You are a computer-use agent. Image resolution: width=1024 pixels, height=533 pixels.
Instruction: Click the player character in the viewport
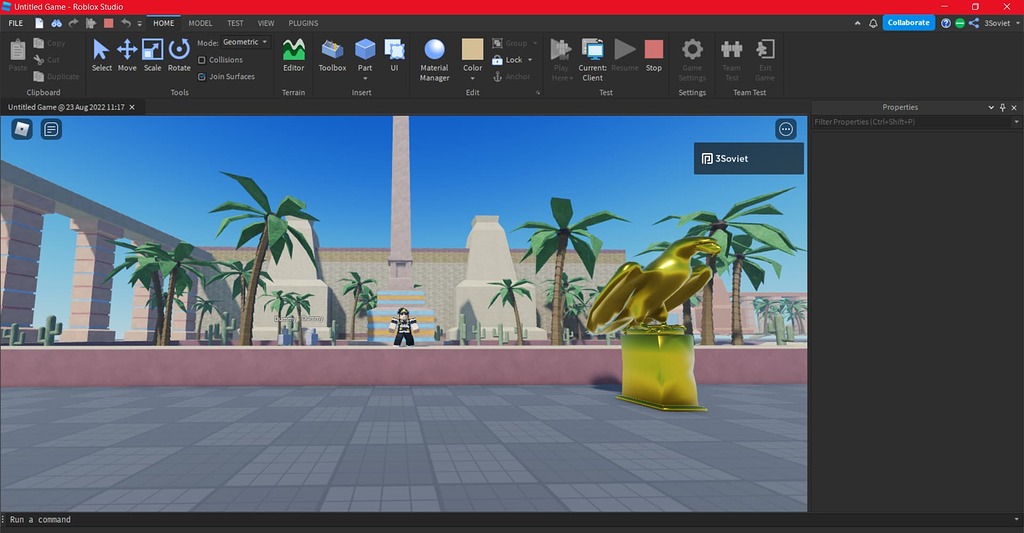pyautogui.click(x=403, y=327)
